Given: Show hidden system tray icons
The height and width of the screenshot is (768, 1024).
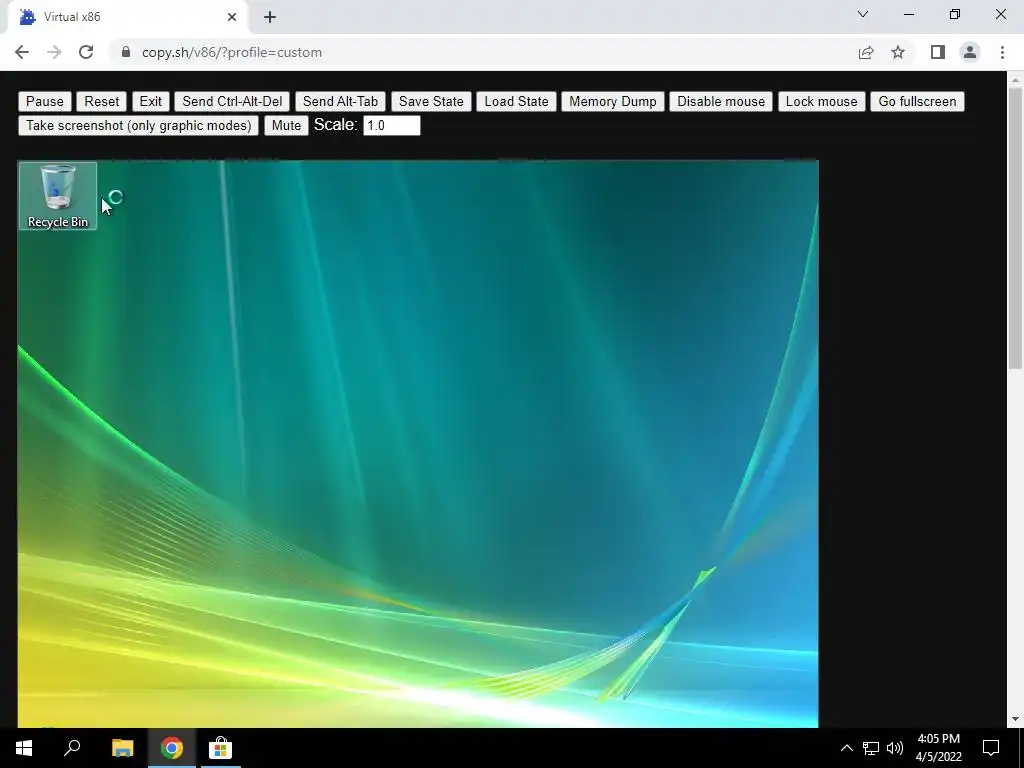Looking at the screenshot, I should click(x=846, y=748).
